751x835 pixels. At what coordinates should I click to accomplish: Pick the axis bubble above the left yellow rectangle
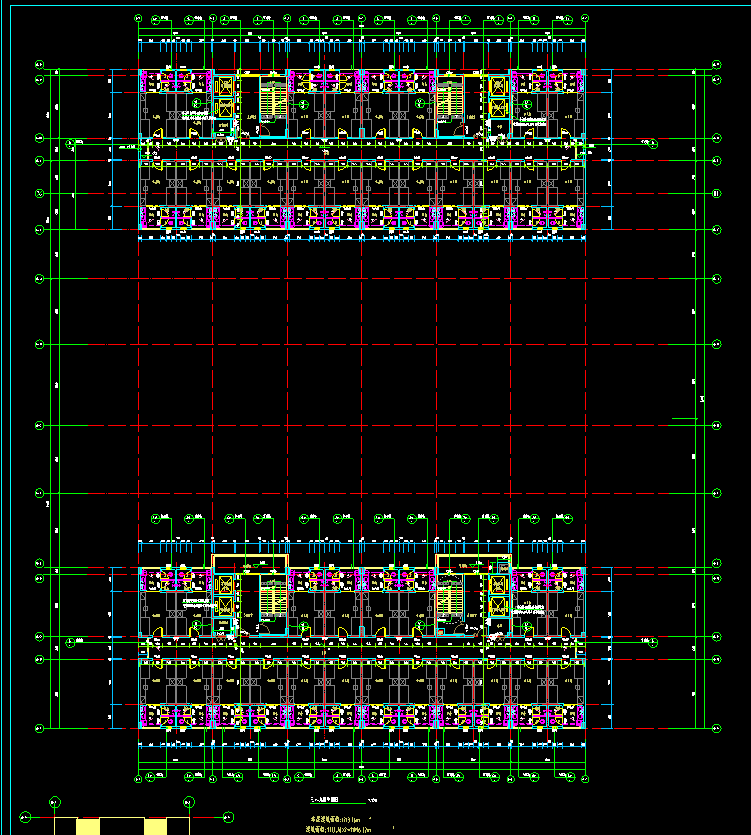point(54,801)
